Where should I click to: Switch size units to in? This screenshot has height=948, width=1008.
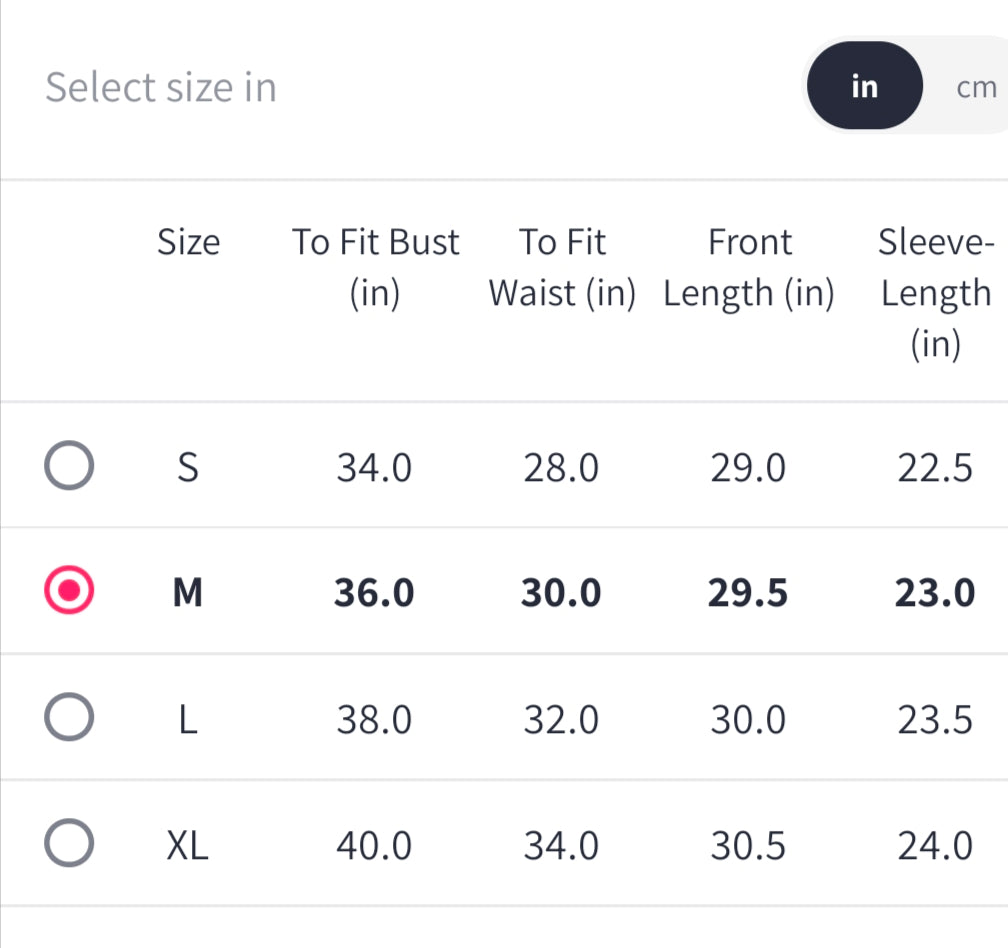click(864, 87)
